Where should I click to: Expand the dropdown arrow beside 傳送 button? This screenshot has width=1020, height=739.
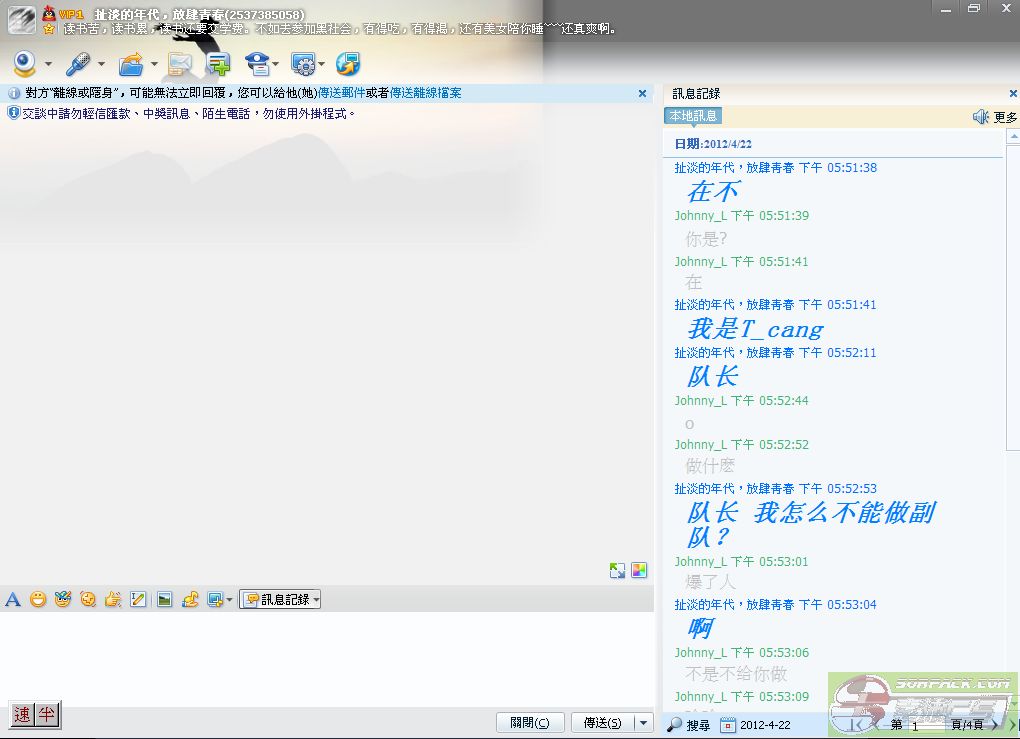click(x=643, y=723)
